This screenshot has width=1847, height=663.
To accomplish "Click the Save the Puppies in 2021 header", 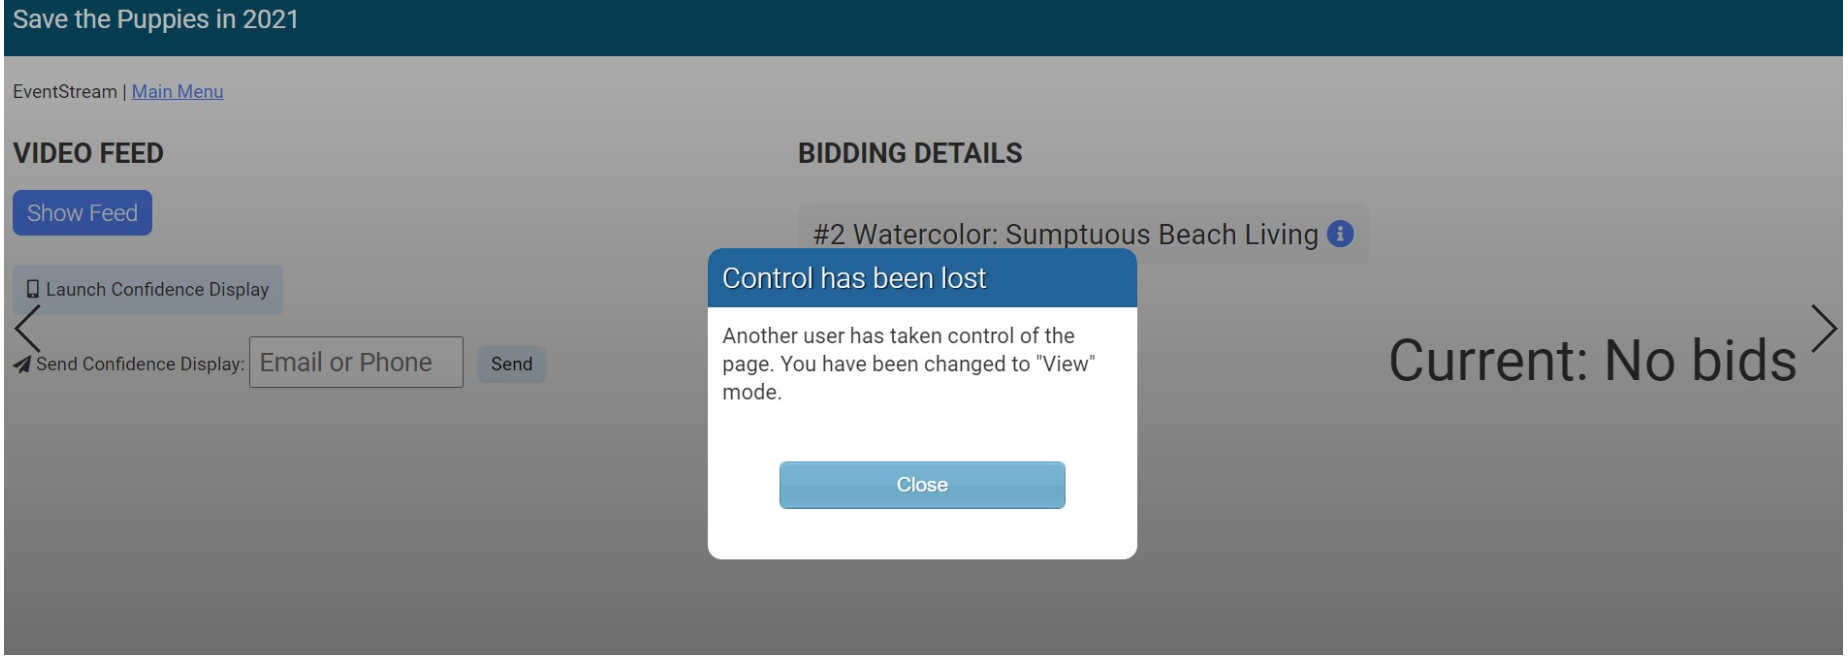I will (156, 19).
